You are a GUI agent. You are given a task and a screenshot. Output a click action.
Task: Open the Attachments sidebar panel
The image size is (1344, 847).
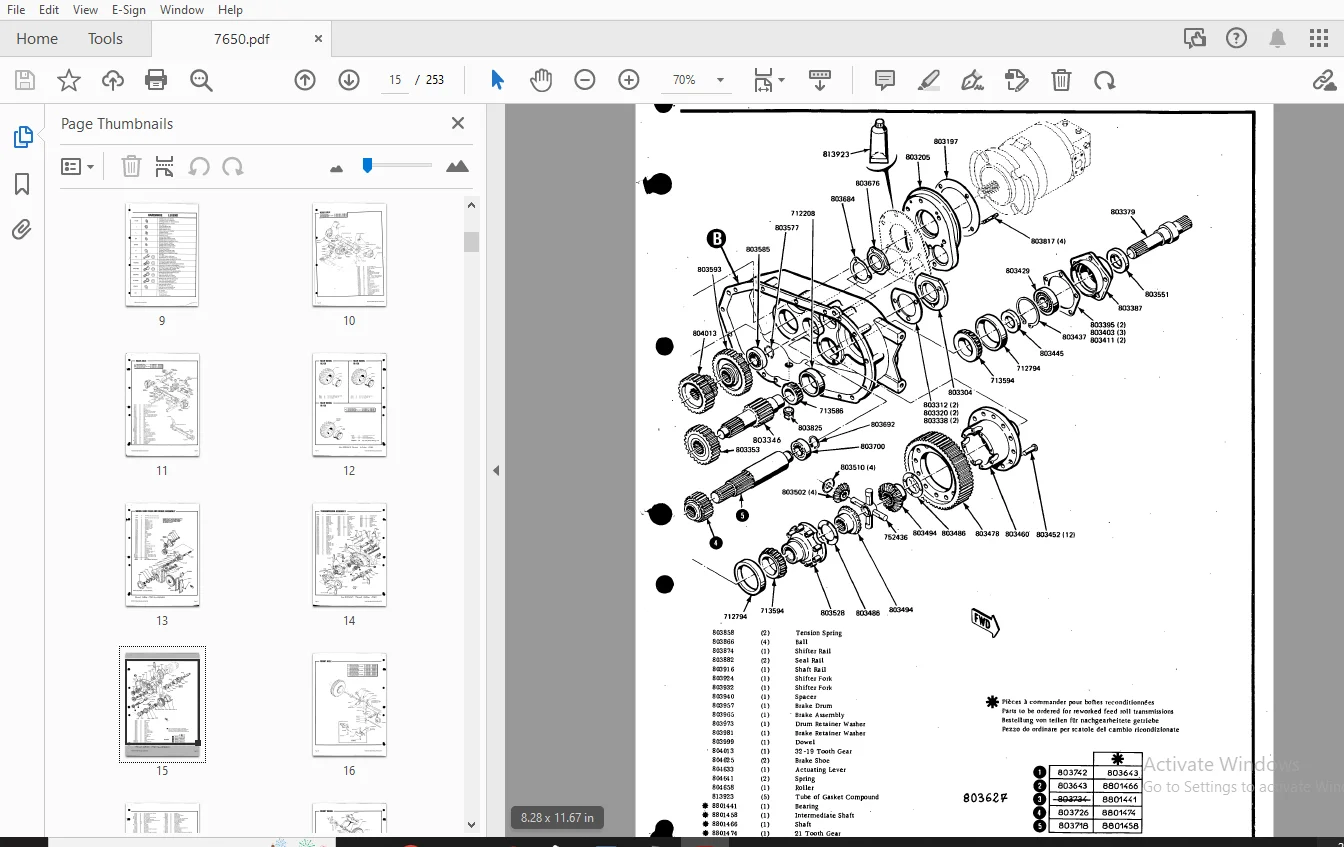coord(22,230)
